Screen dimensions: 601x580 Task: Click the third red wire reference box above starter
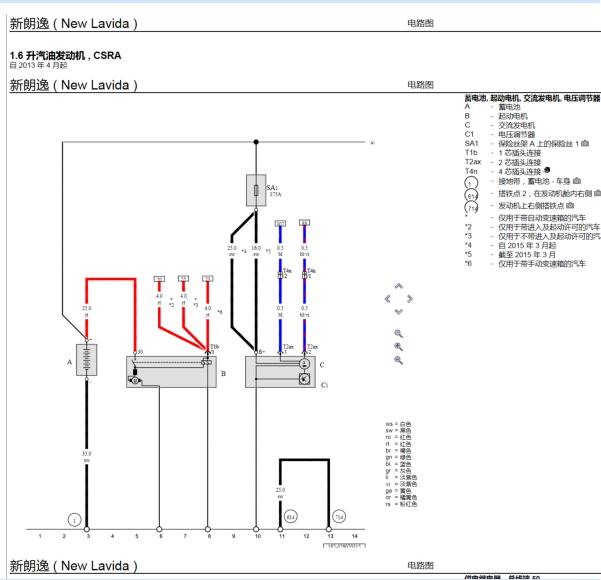tap(208, 279)
